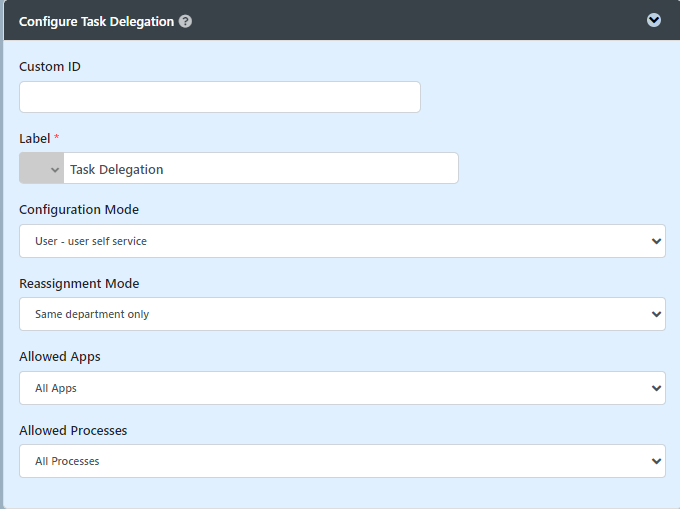Click the arrow on Reassignment Mode select
The height and width of the screenshot is (509, 680).
click(x=656, y=314)
